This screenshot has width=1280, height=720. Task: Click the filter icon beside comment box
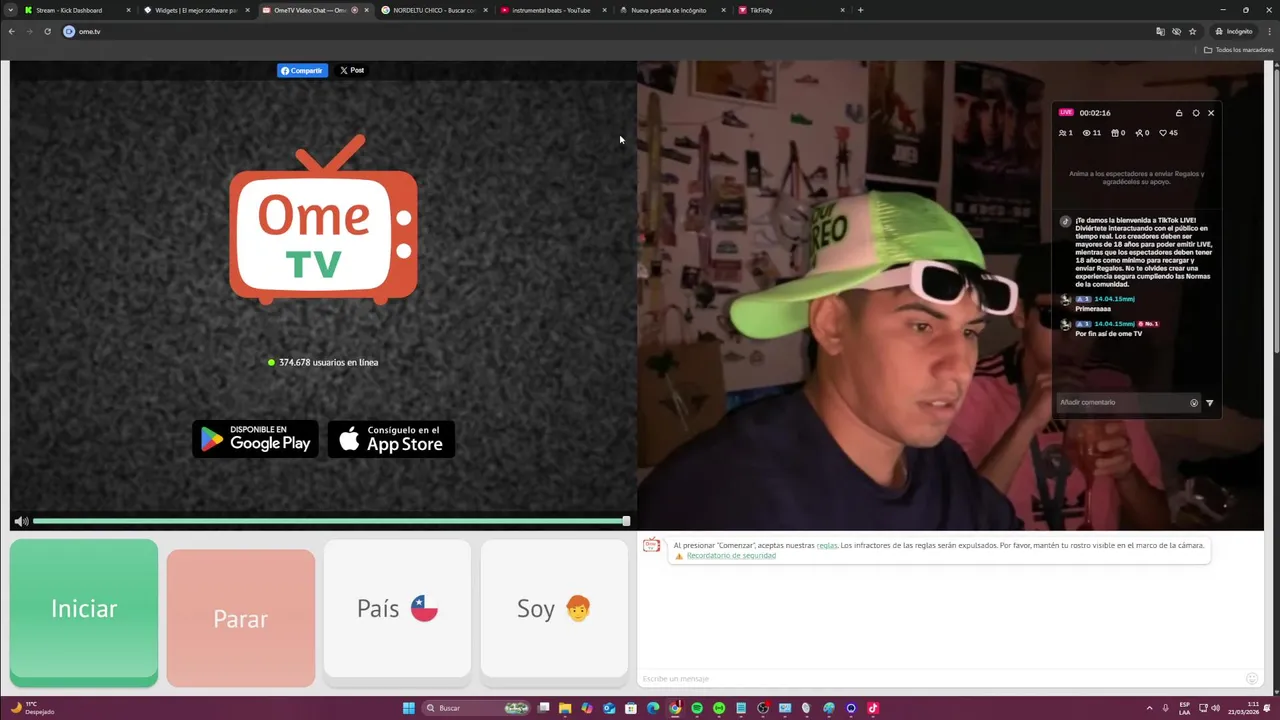click(1209, 403)
